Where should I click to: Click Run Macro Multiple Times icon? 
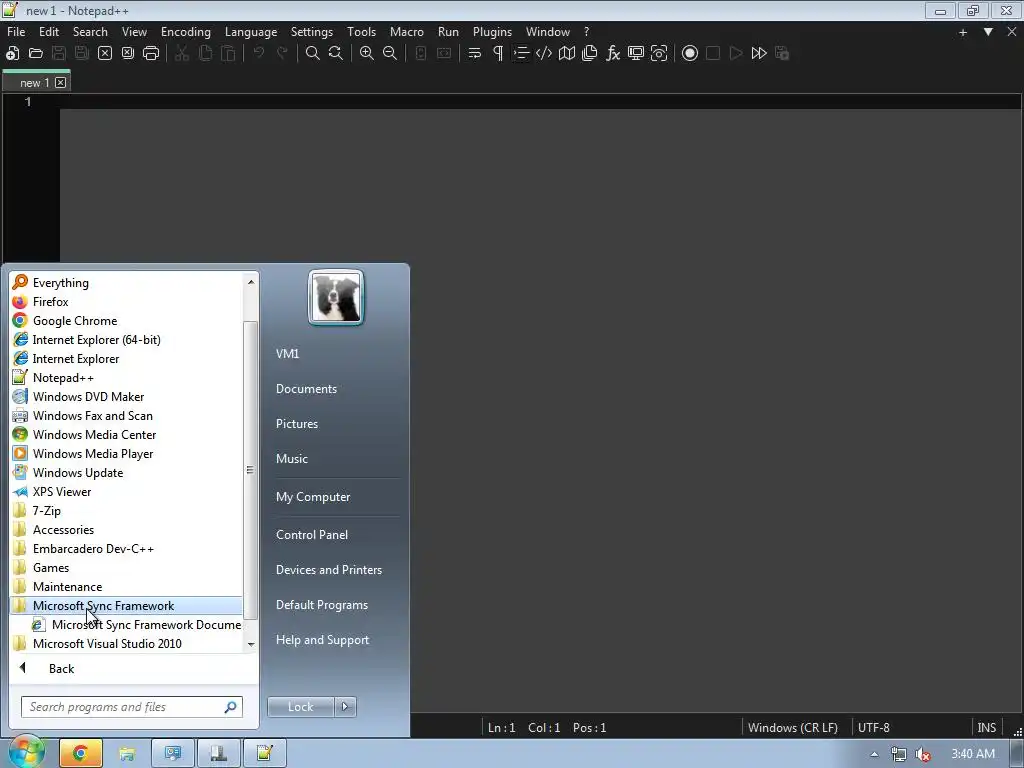(759, 54)
